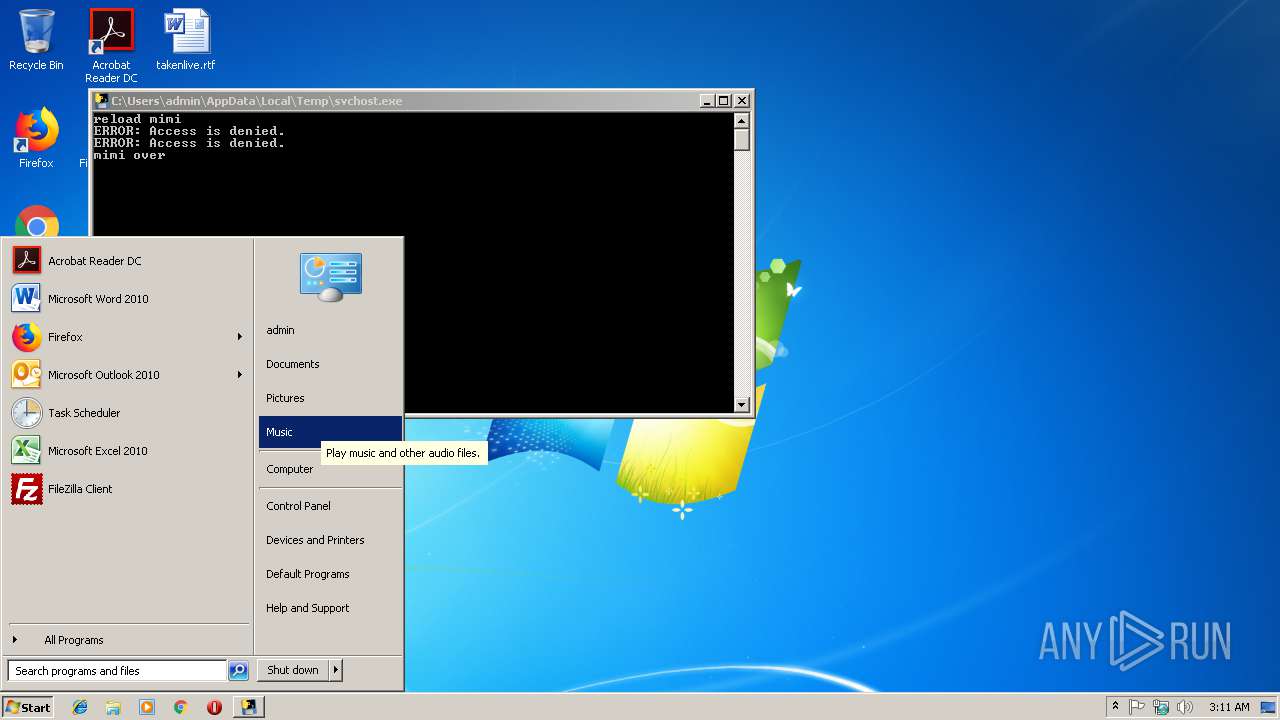Screen dimensions: 1280x720
Task: Select Firefox desktop shortcut
Action: point(36,138)
